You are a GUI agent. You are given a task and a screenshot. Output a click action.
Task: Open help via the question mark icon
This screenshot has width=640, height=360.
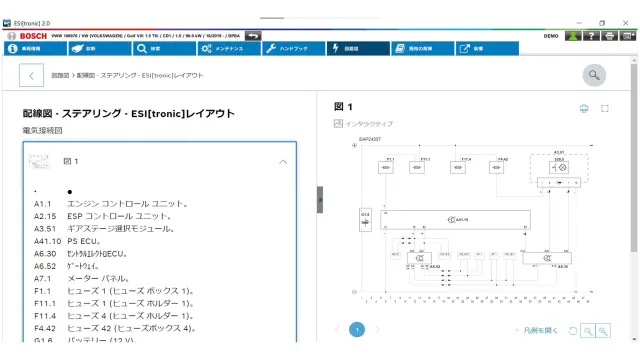[591, 36]
